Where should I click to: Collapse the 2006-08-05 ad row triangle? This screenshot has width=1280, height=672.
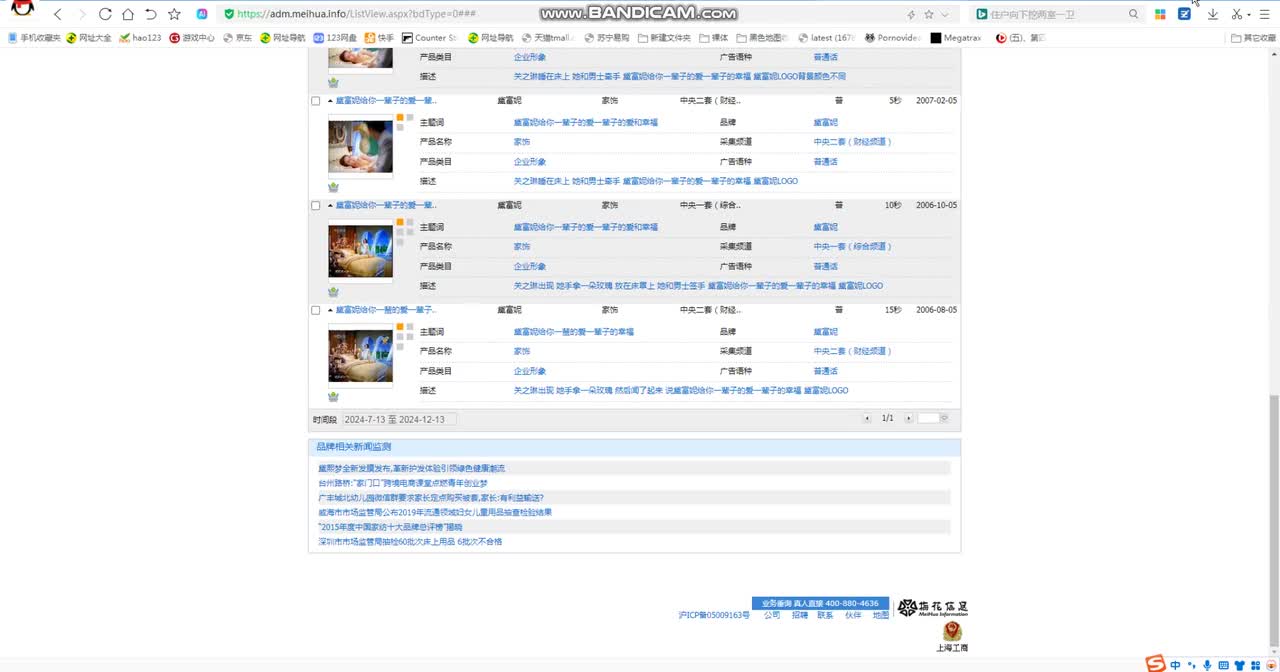coord(330,310)
